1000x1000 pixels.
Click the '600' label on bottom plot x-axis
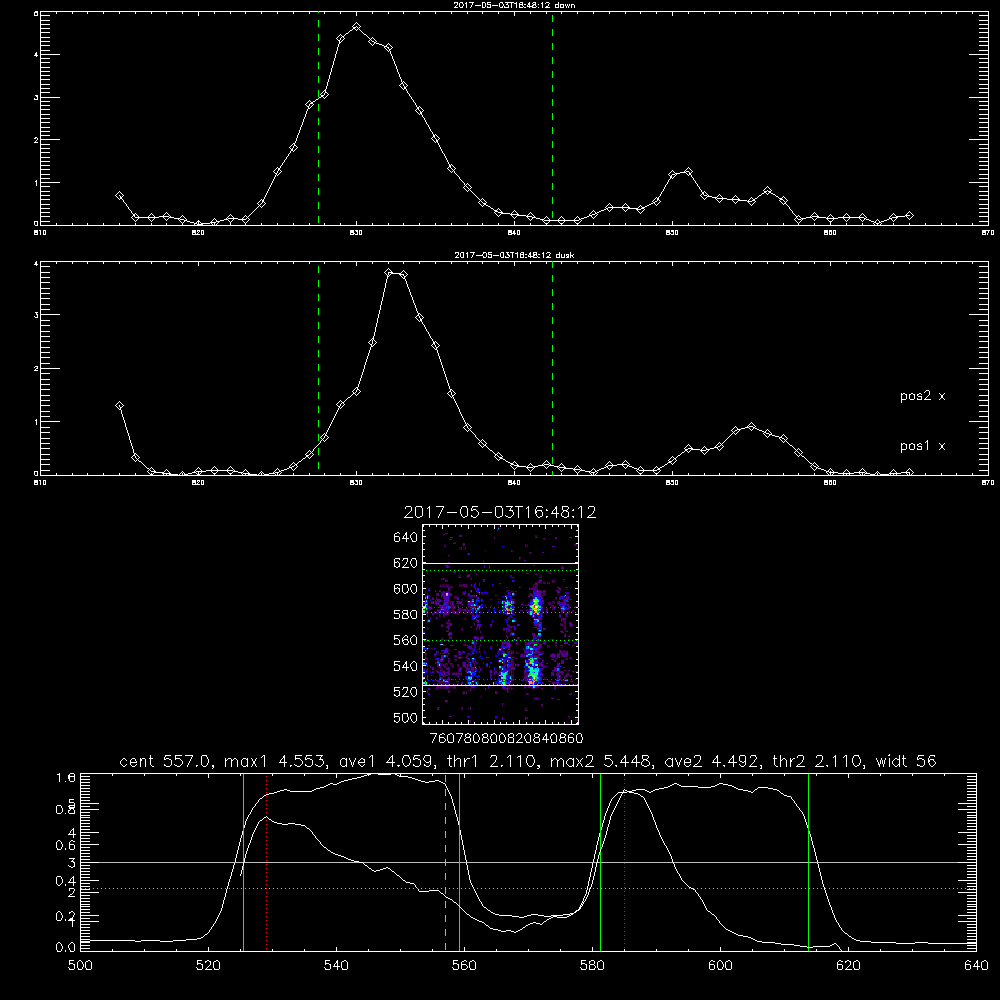720,966
